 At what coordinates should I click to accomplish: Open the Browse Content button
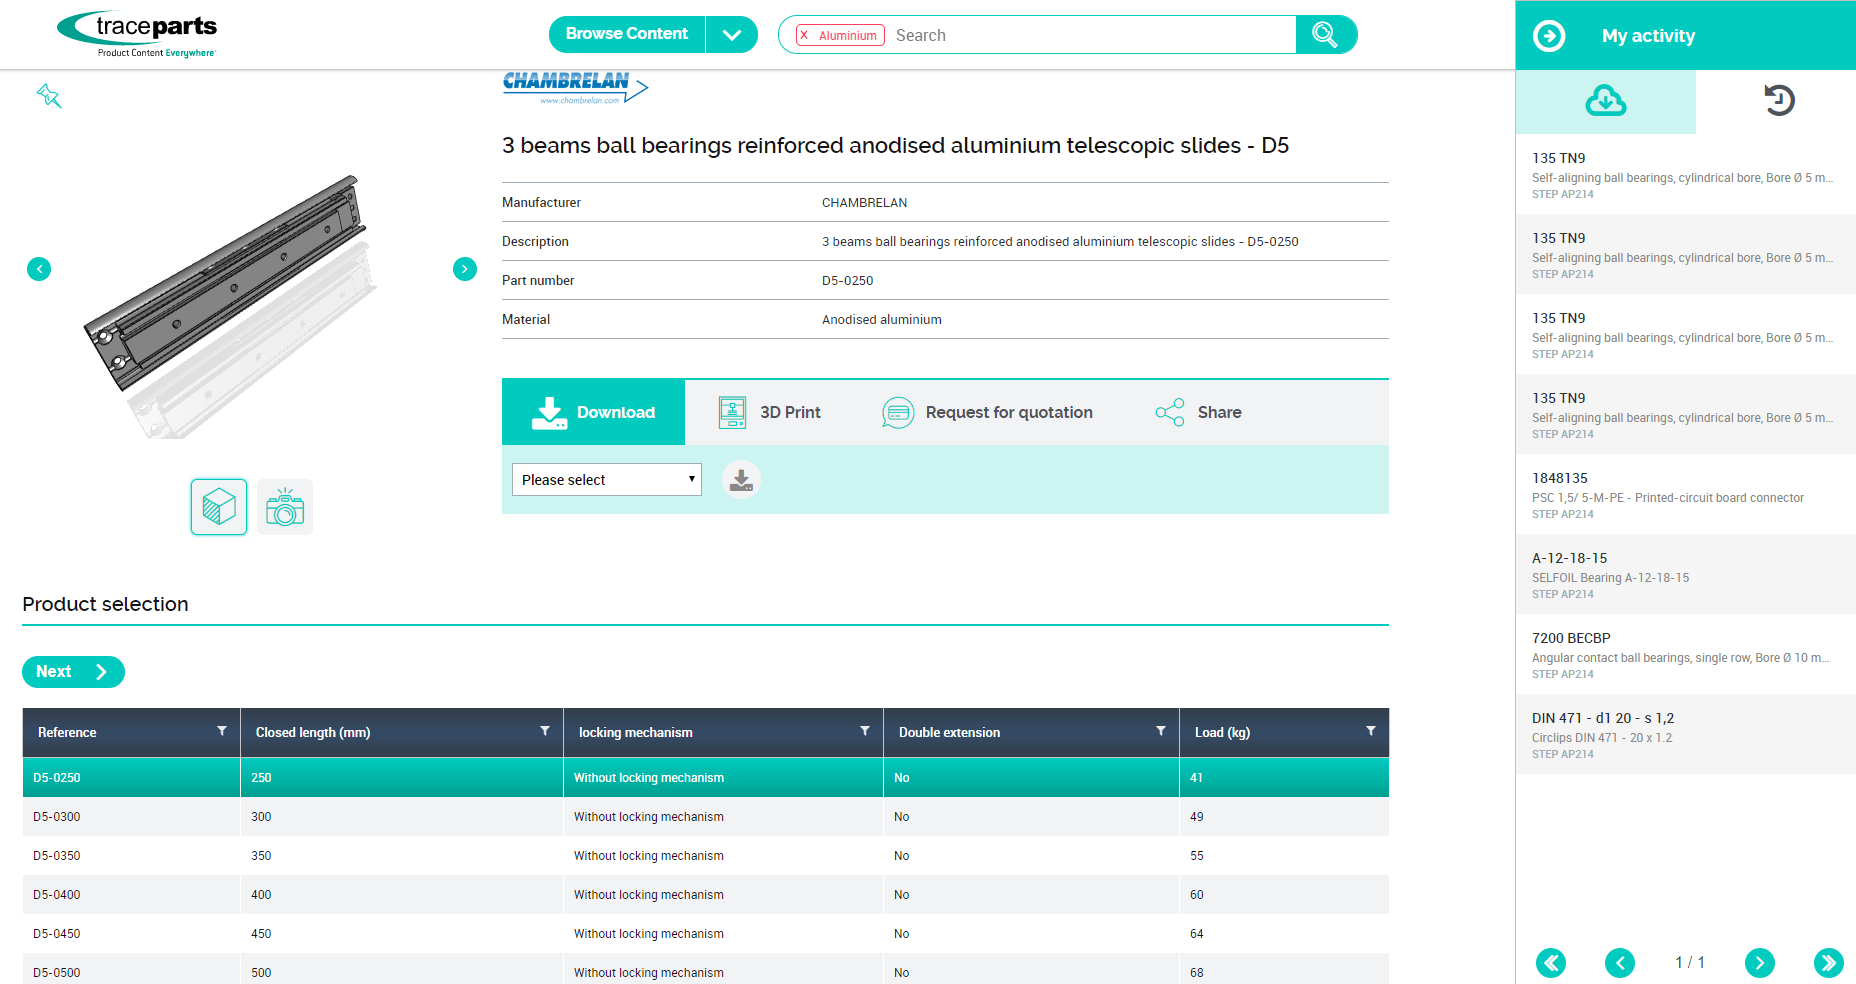click(x=627, y=34)
